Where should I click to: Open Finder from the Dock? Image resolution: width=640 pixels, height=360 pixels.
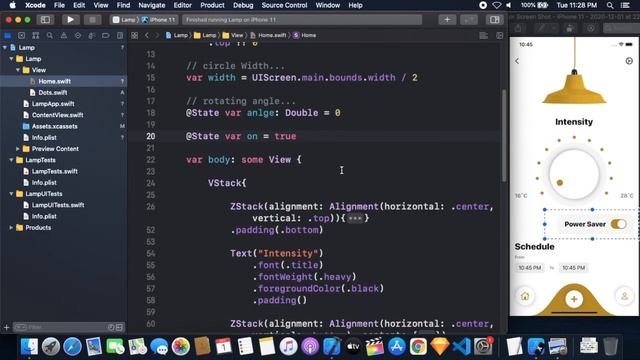tap(29, 347)
